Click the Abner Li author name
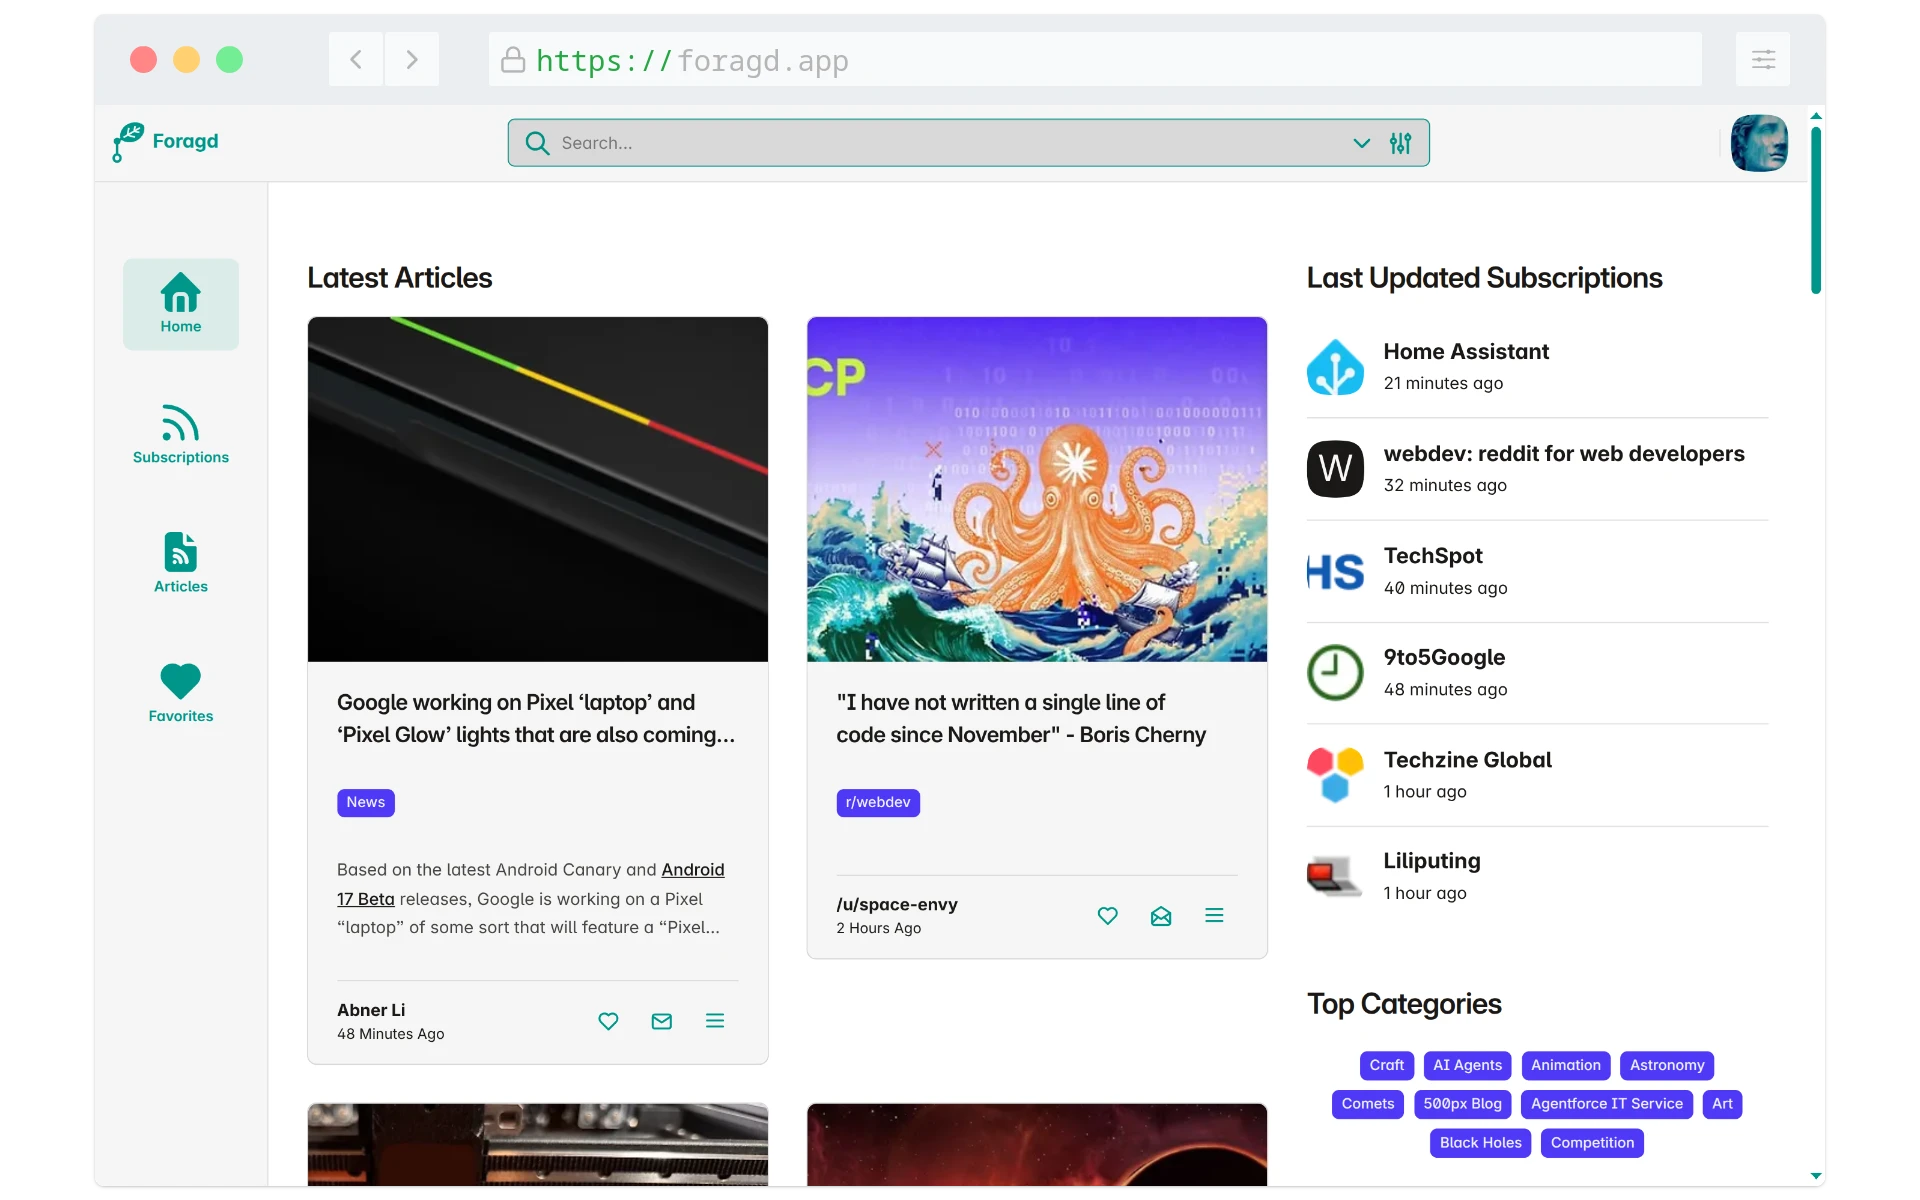 [x=371, y=1011]
